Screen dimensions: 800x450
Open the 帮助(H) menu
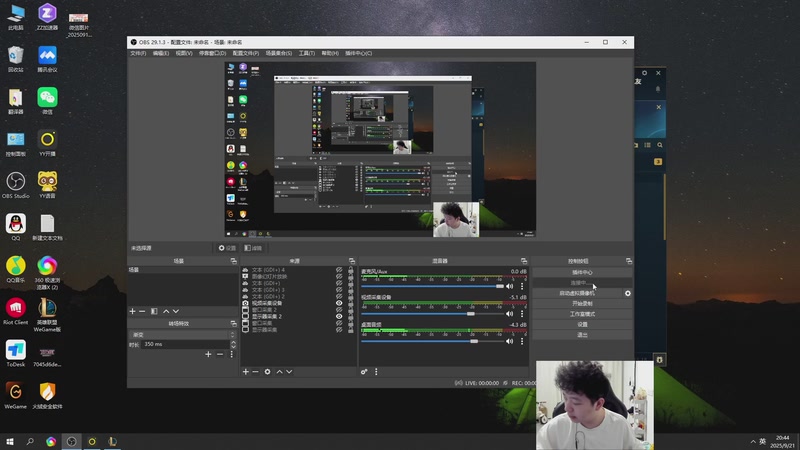point(330,53)
